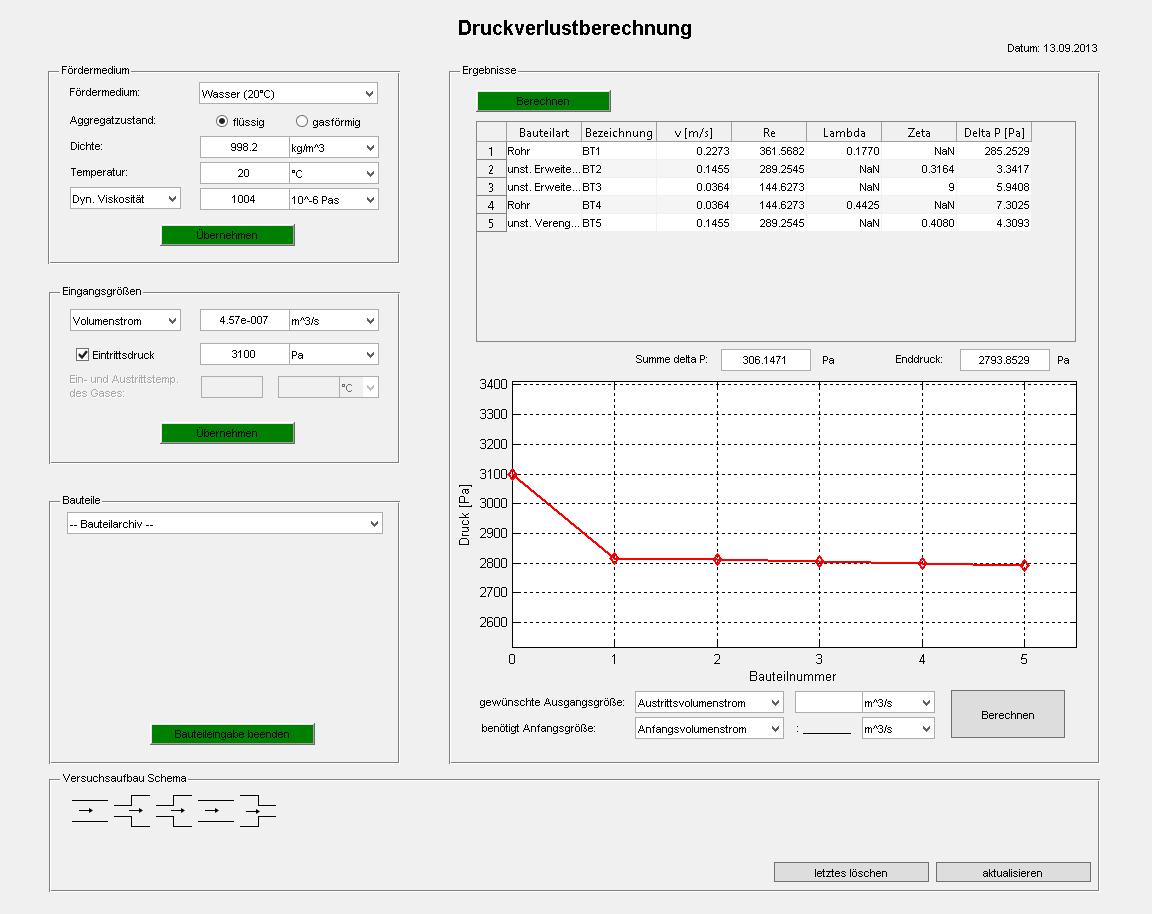Open the Dyn. Viskosität selector
This screenshot has height=914, width=1152.
(125, 199)
